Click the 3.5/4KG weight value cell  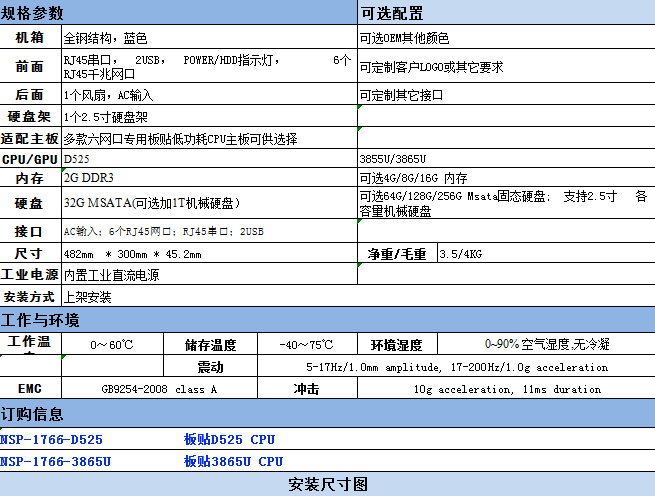coord(462,254)
